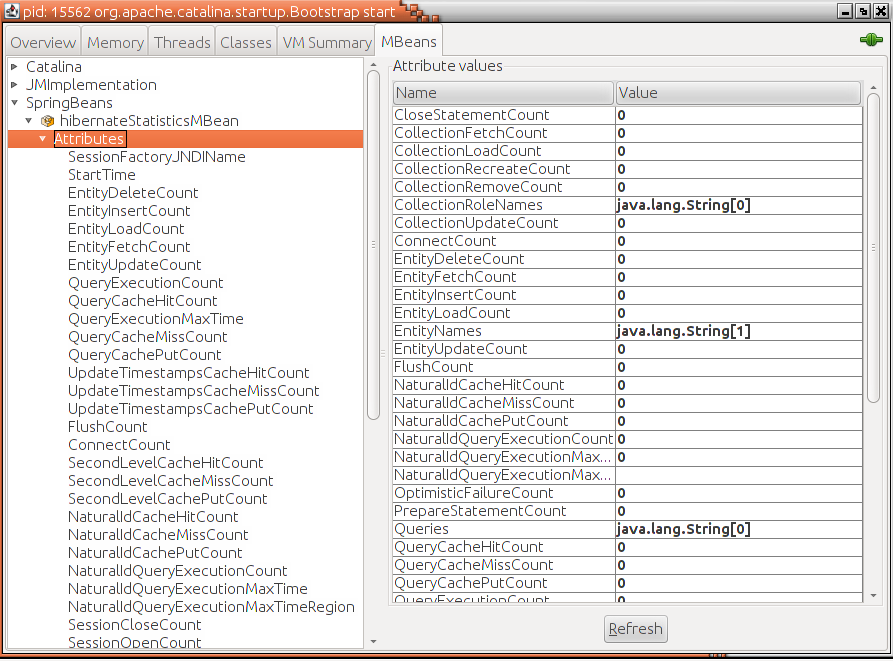
Task: Collapse the Attributes node arrow
Action: 43,139
